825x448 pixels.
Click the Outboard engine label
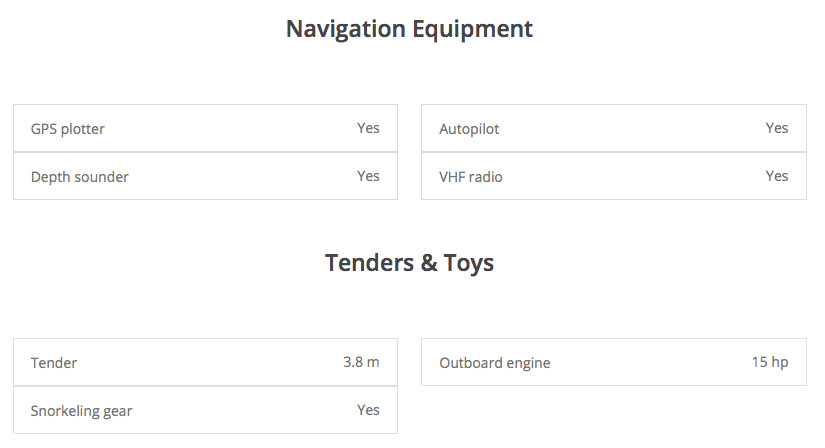(495, 363)
